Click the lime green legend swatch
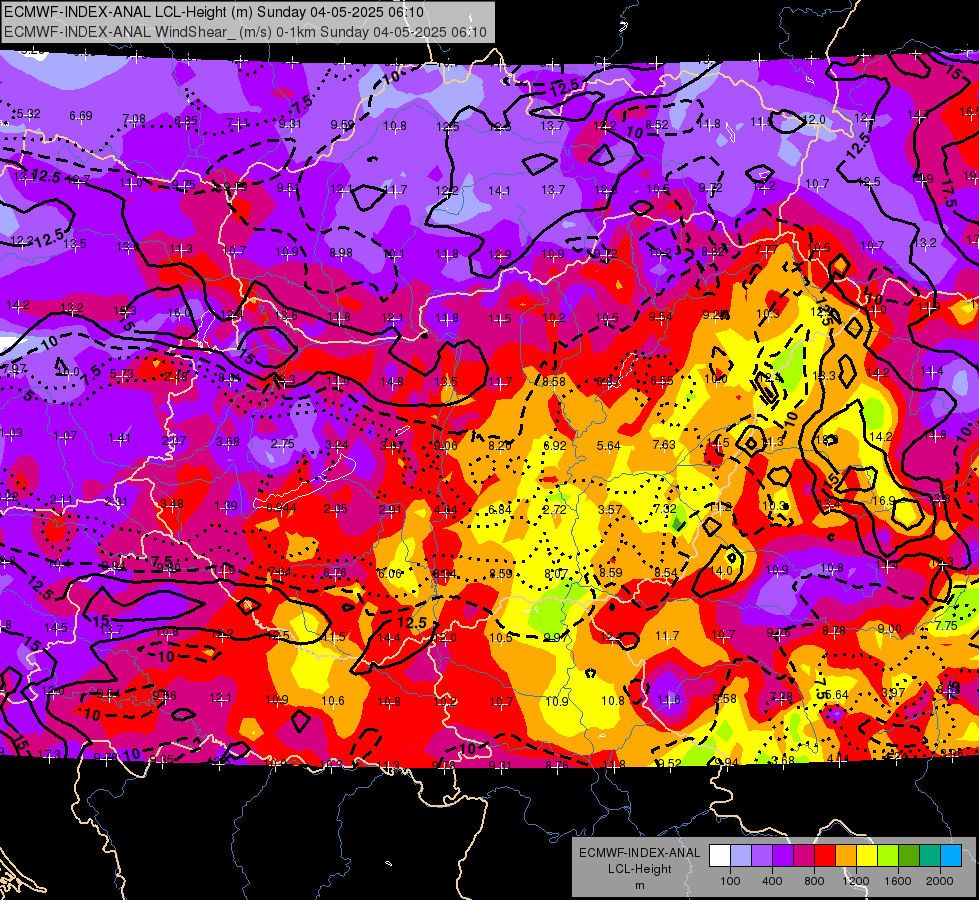Screen dimensions: 979x900 (x=888, y=856)
